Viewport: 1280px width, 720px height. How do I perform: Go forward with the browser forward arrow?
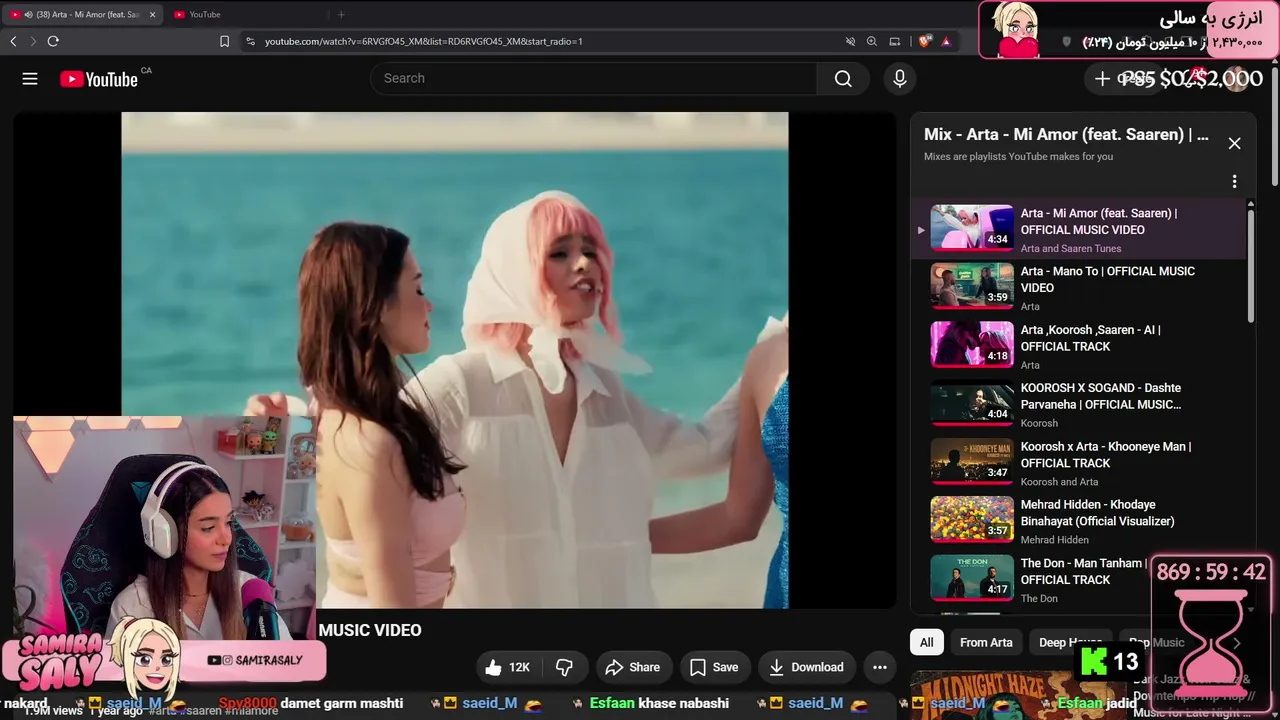32,41
